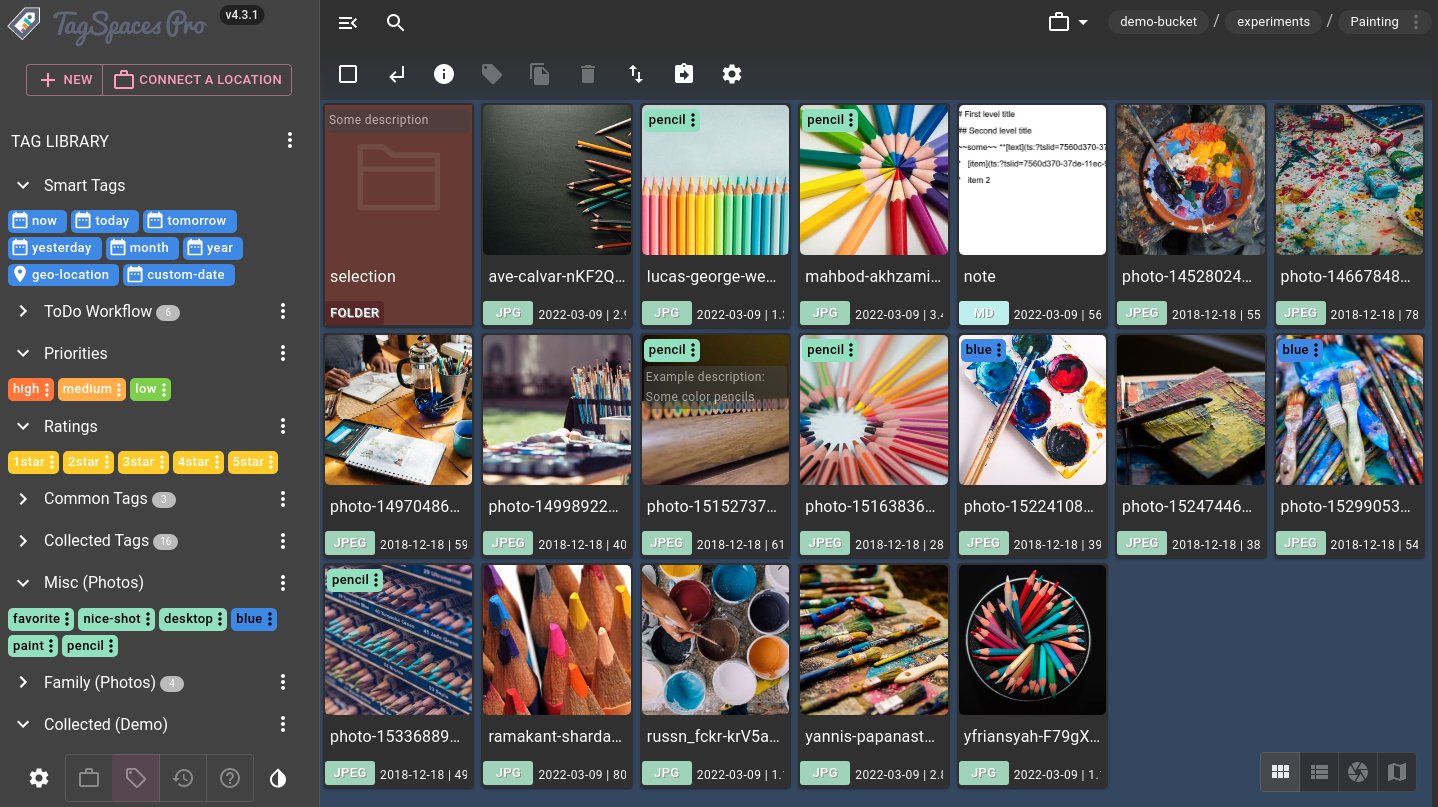Toggle the dark theme switch icon

pos(278,778)
